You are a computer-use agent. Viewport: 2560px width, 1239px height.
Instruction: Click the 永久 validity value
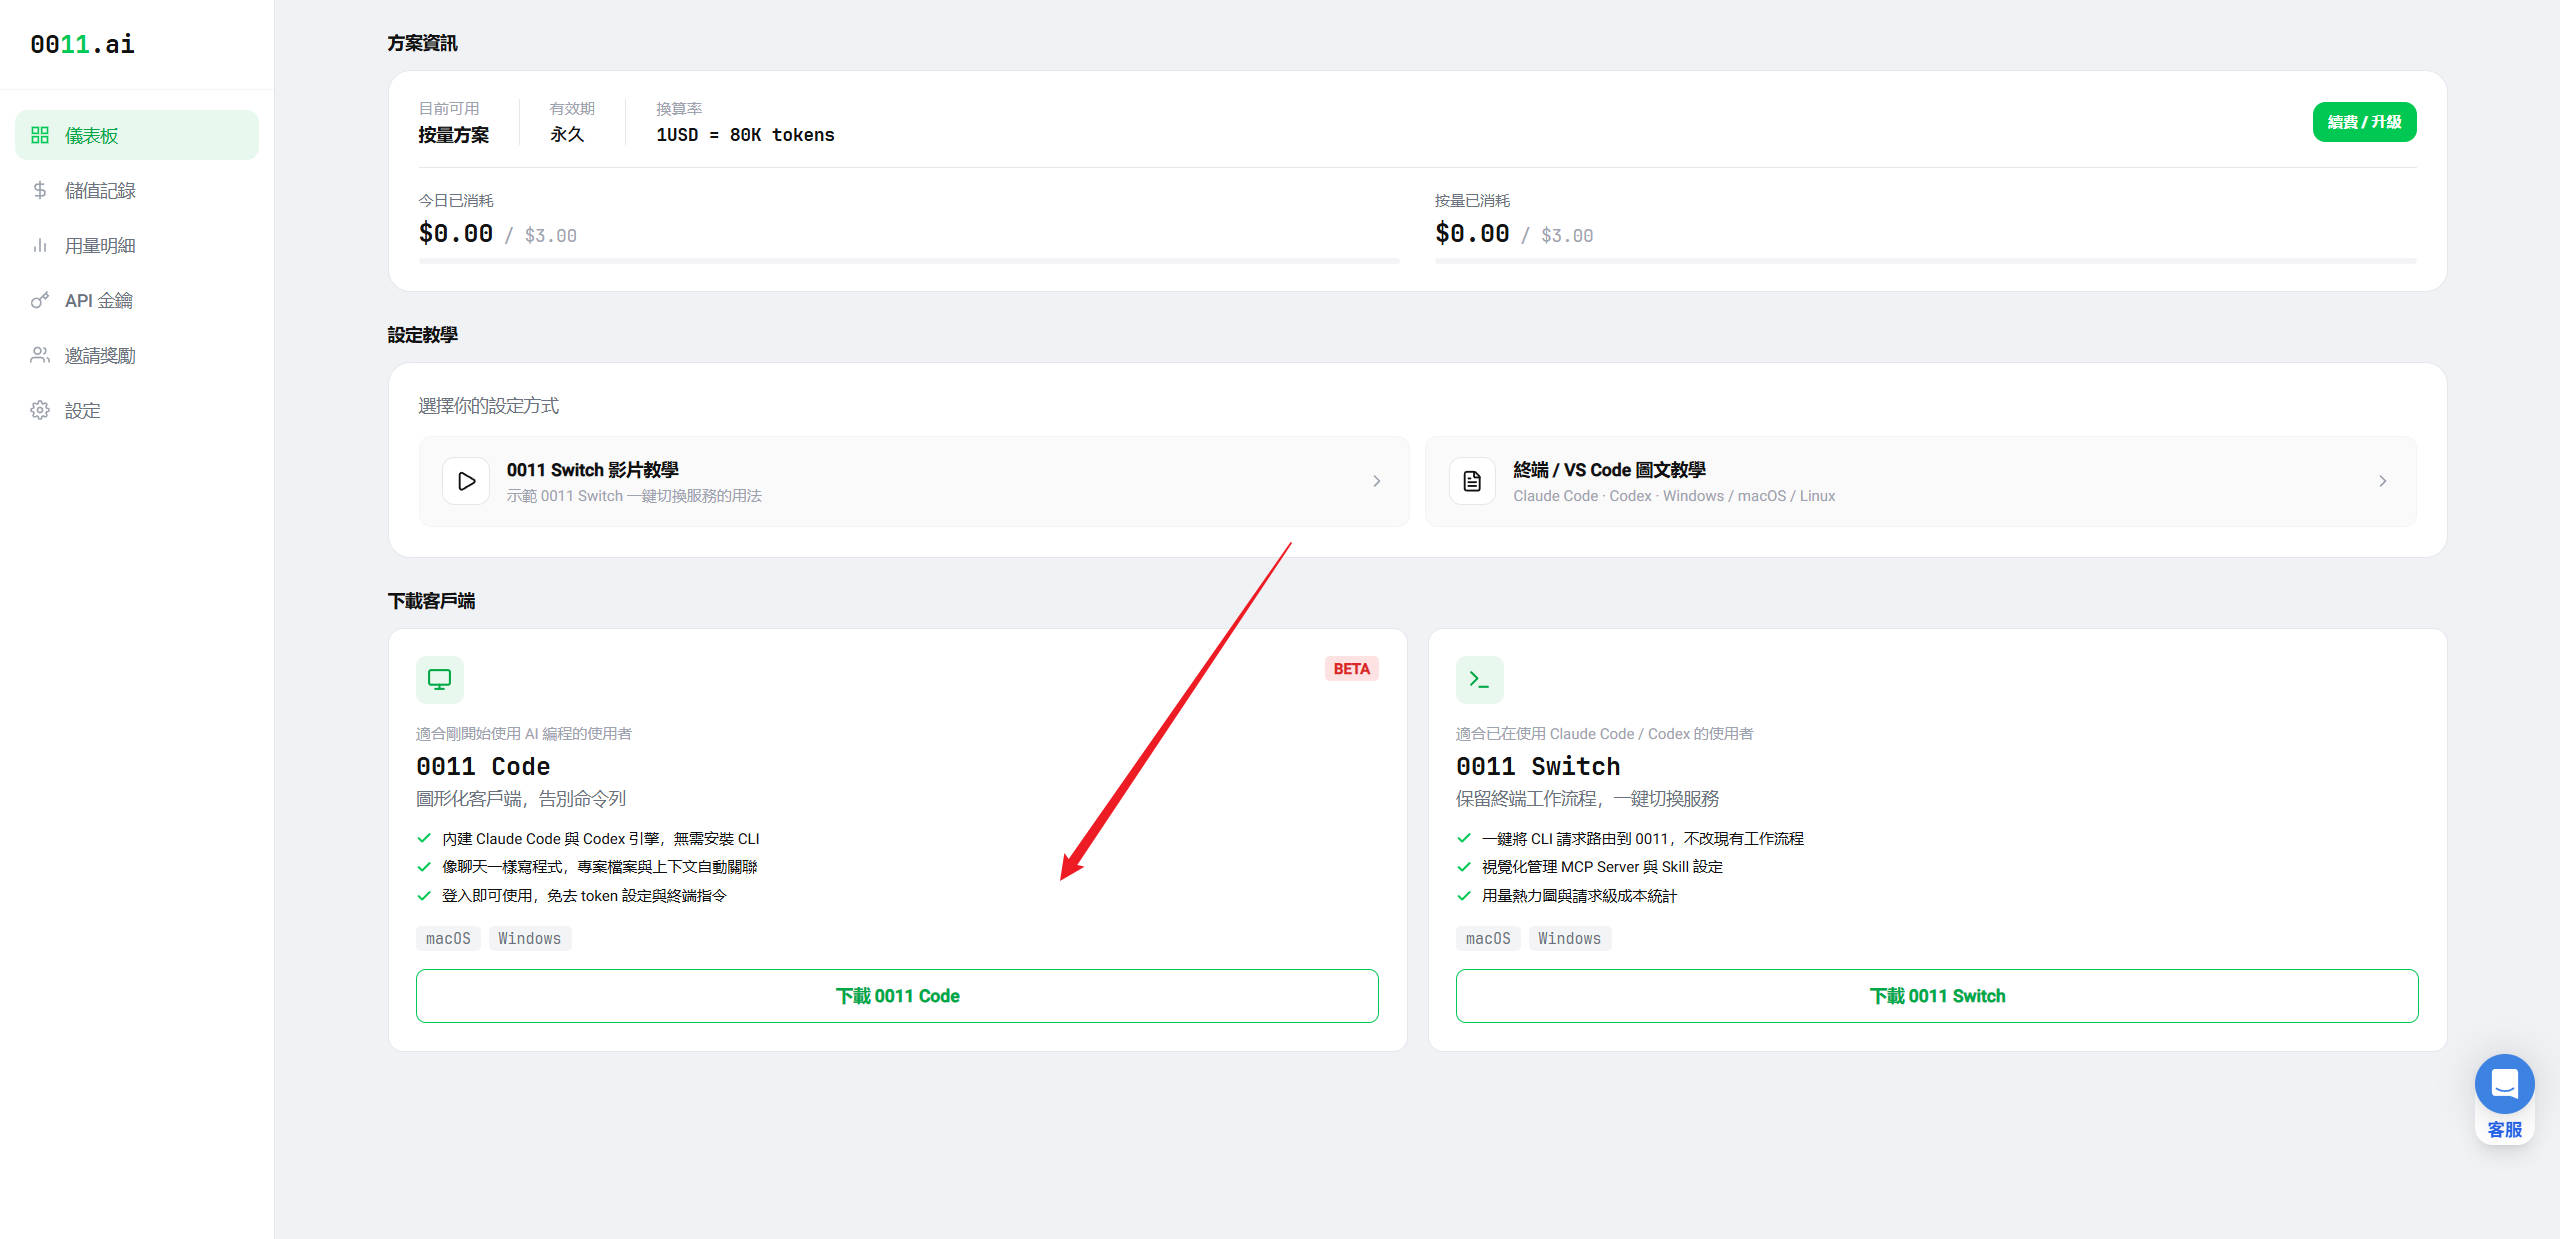(567, 135)
